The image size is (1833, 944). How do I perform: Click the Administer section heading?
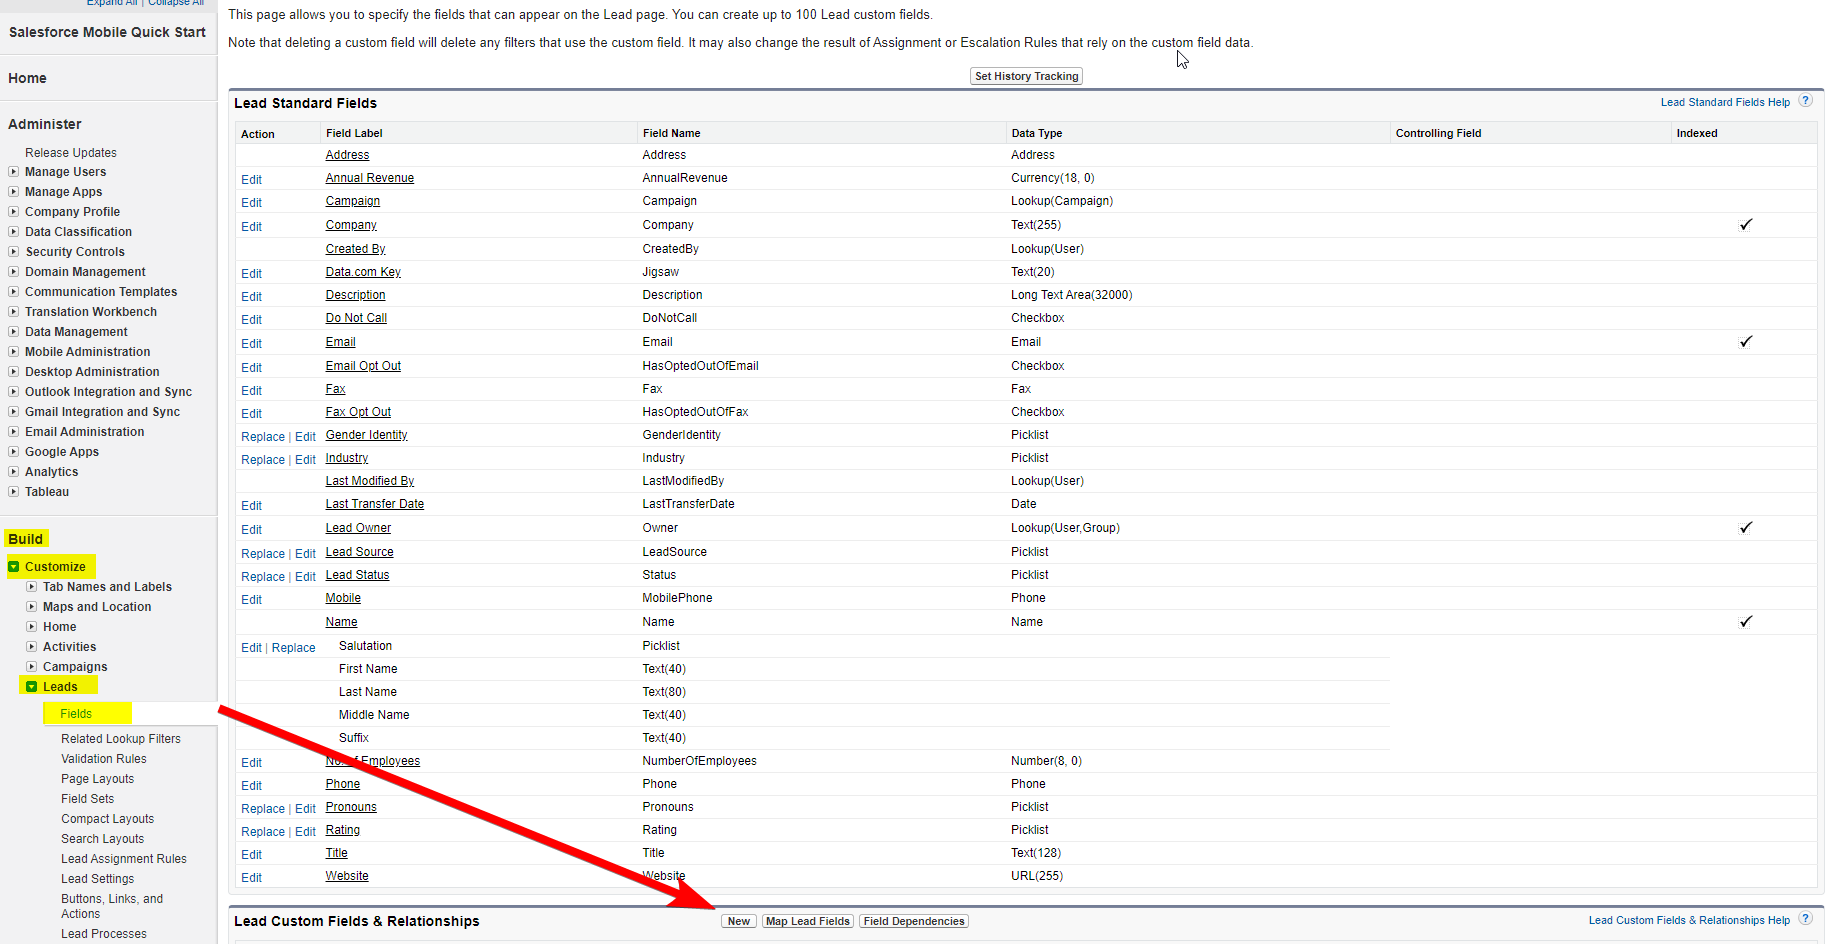(x=45, y=124)
